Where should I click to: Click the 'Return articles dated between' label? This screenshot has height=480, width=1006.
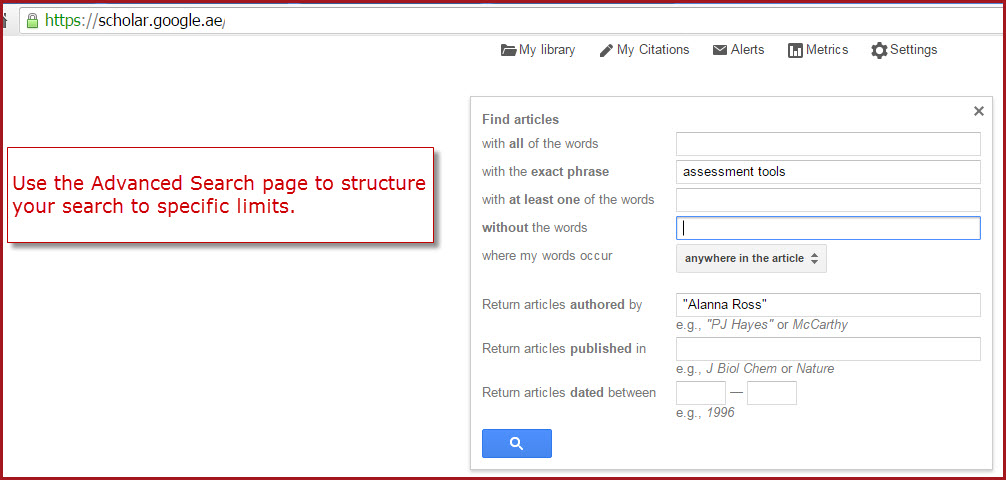pos(569,393)
